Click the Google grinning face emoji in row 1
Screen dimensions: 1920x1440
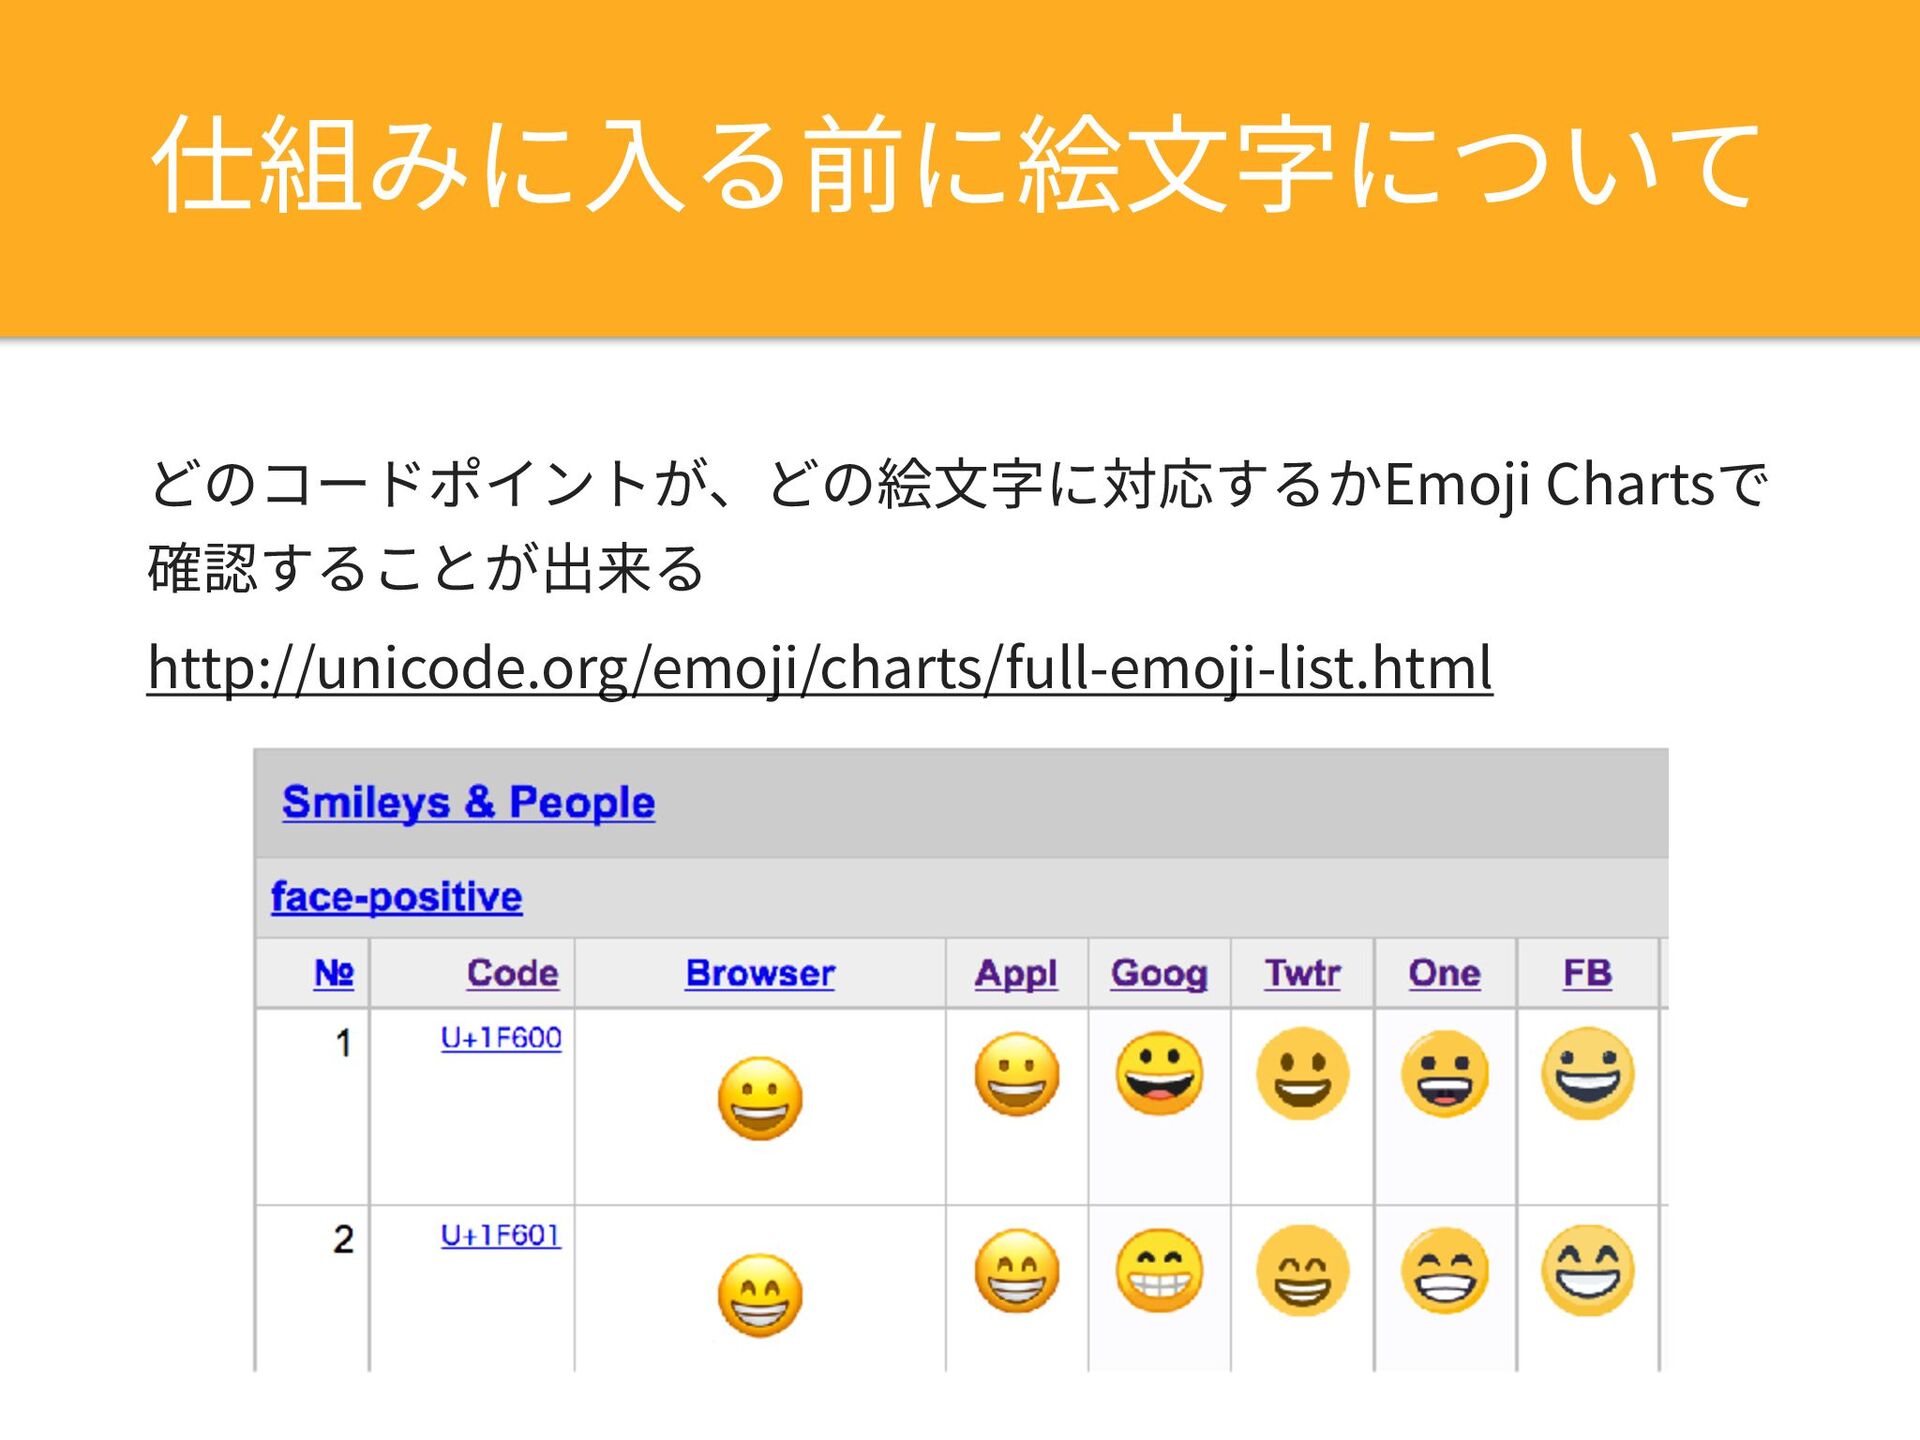click(1159, 1073)
